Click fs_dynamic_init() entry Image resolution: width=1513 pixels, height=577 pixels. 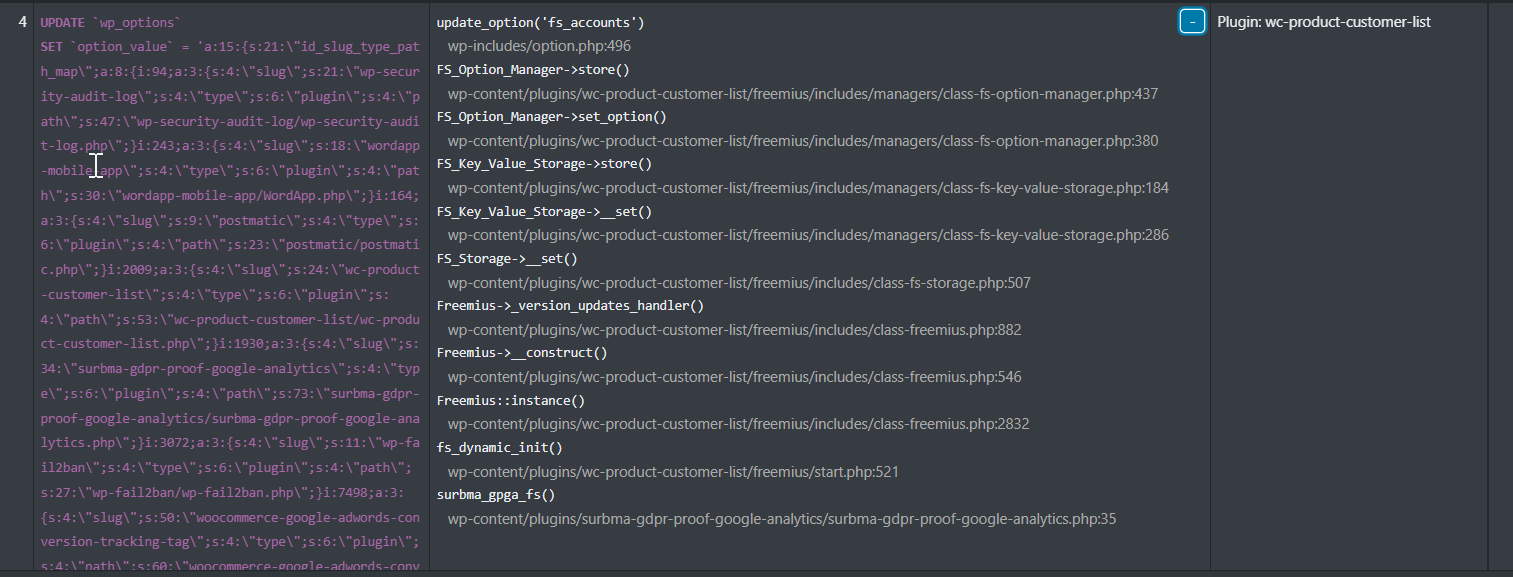[x=500, y=447]
